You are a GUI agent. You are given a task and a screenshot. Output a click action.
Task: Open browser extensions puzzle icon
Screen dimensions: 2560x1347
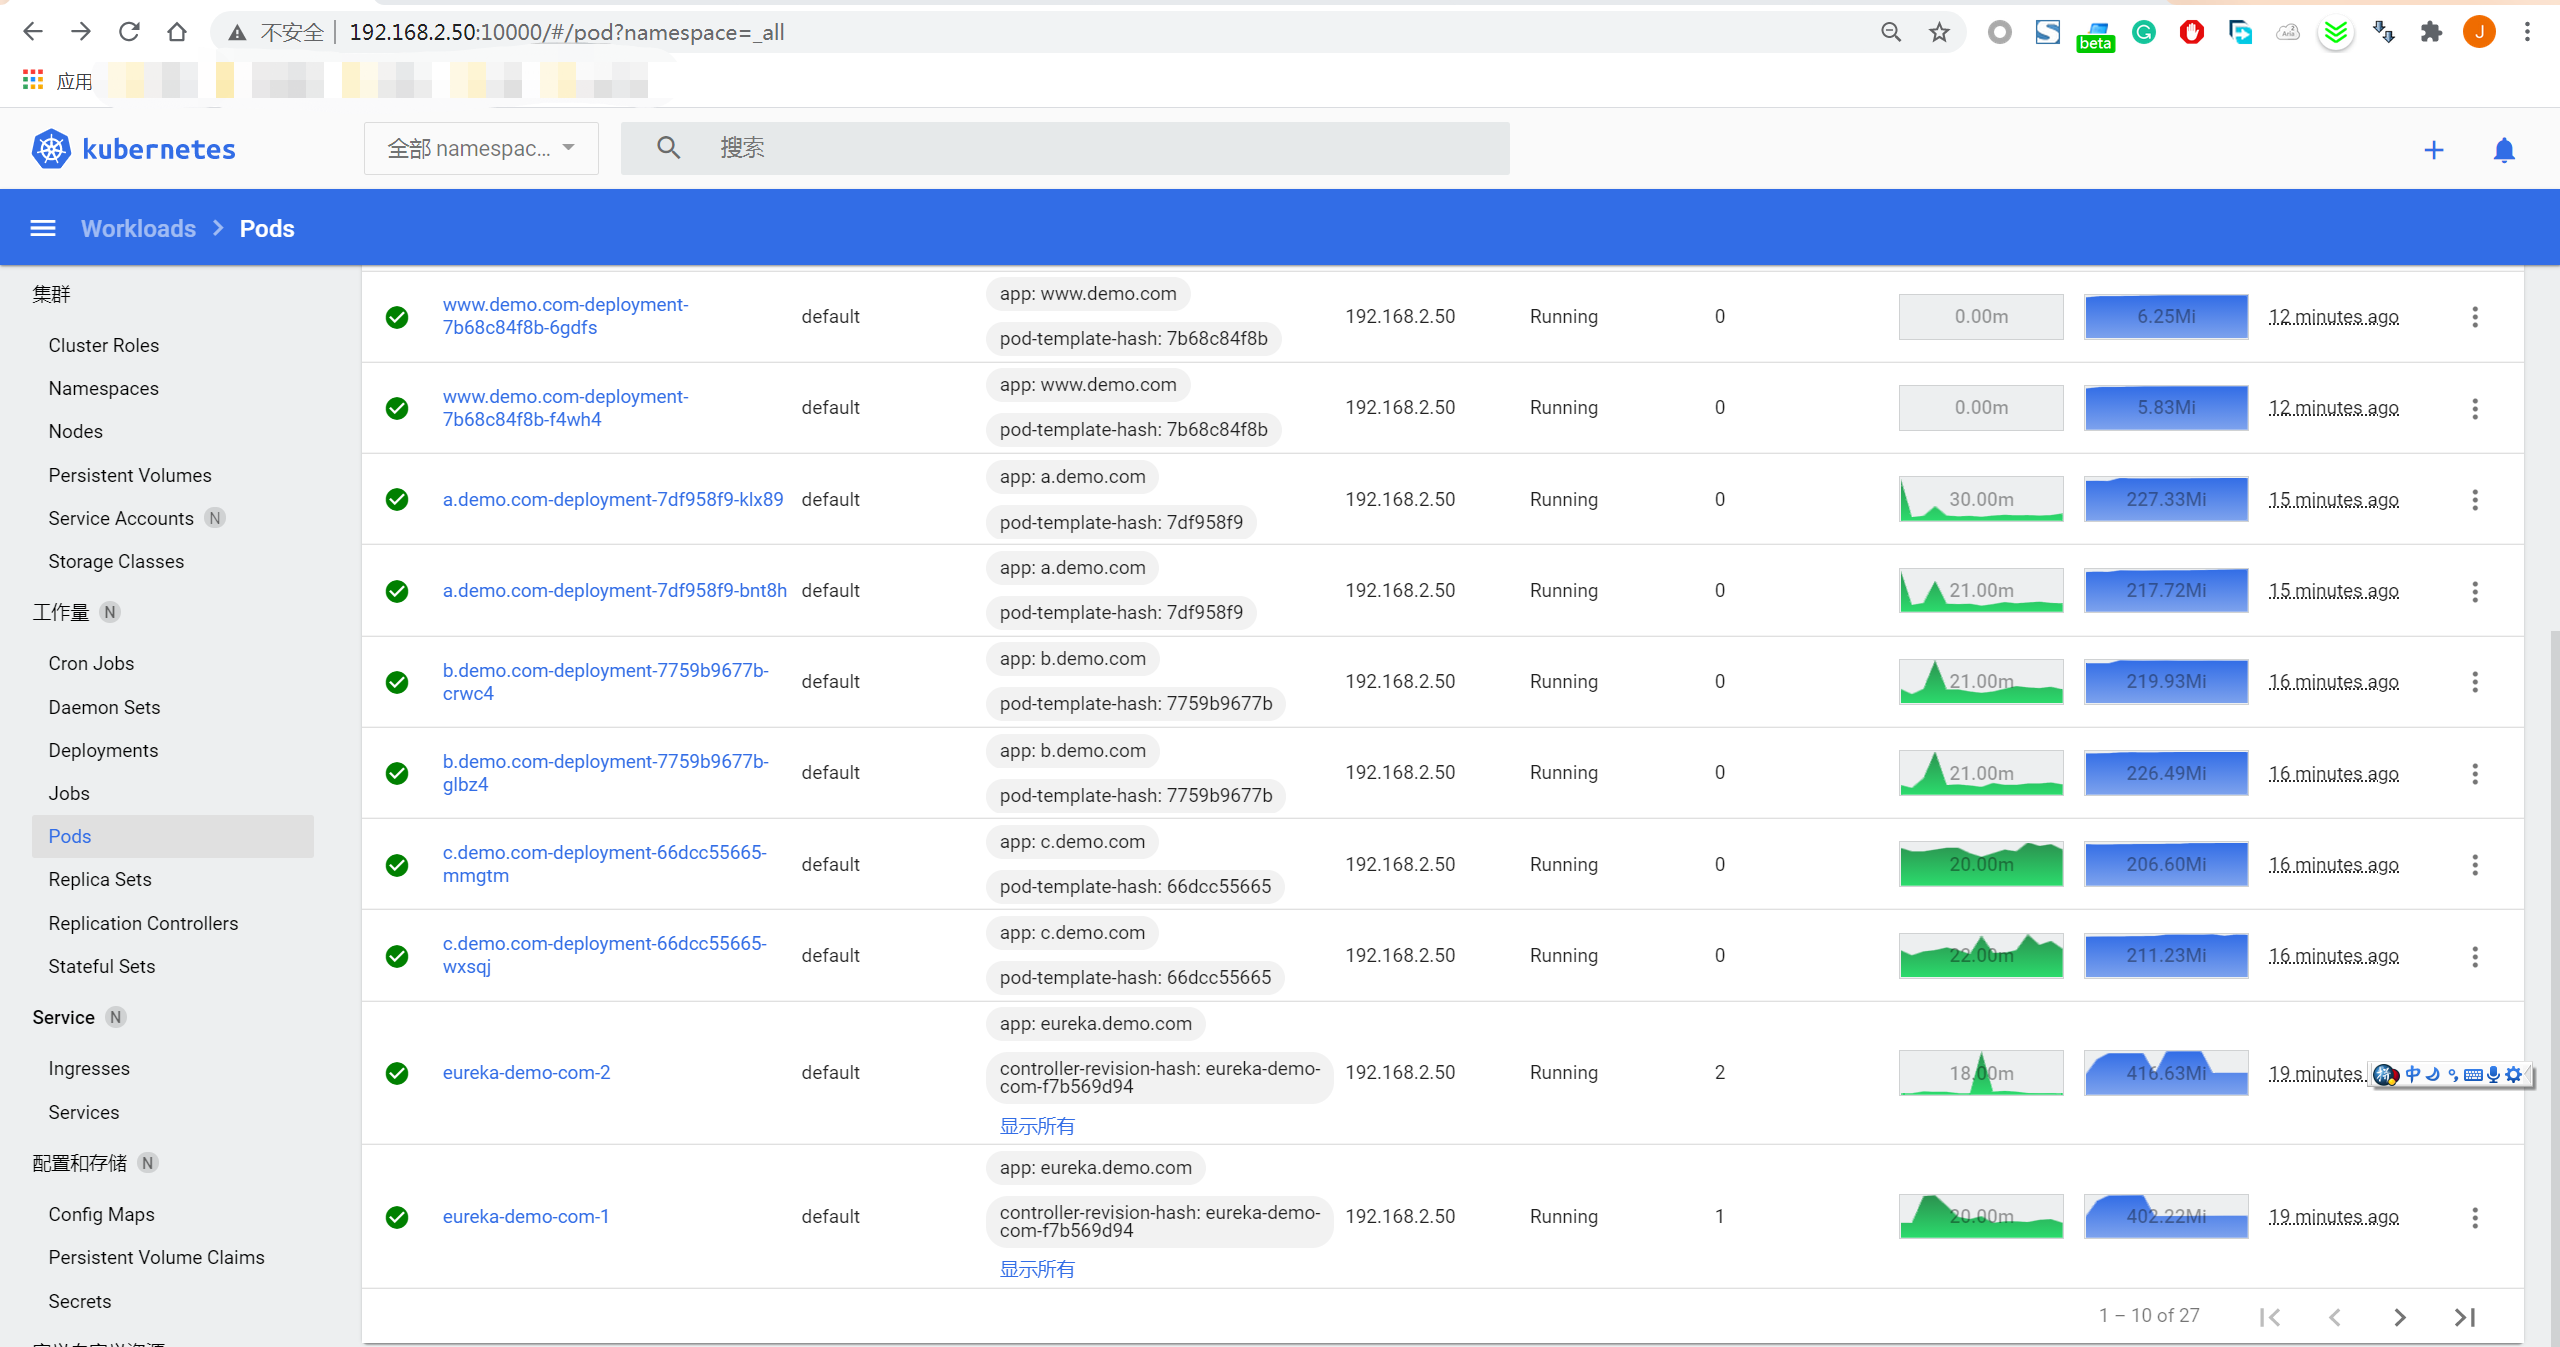tap(2431, 32)
